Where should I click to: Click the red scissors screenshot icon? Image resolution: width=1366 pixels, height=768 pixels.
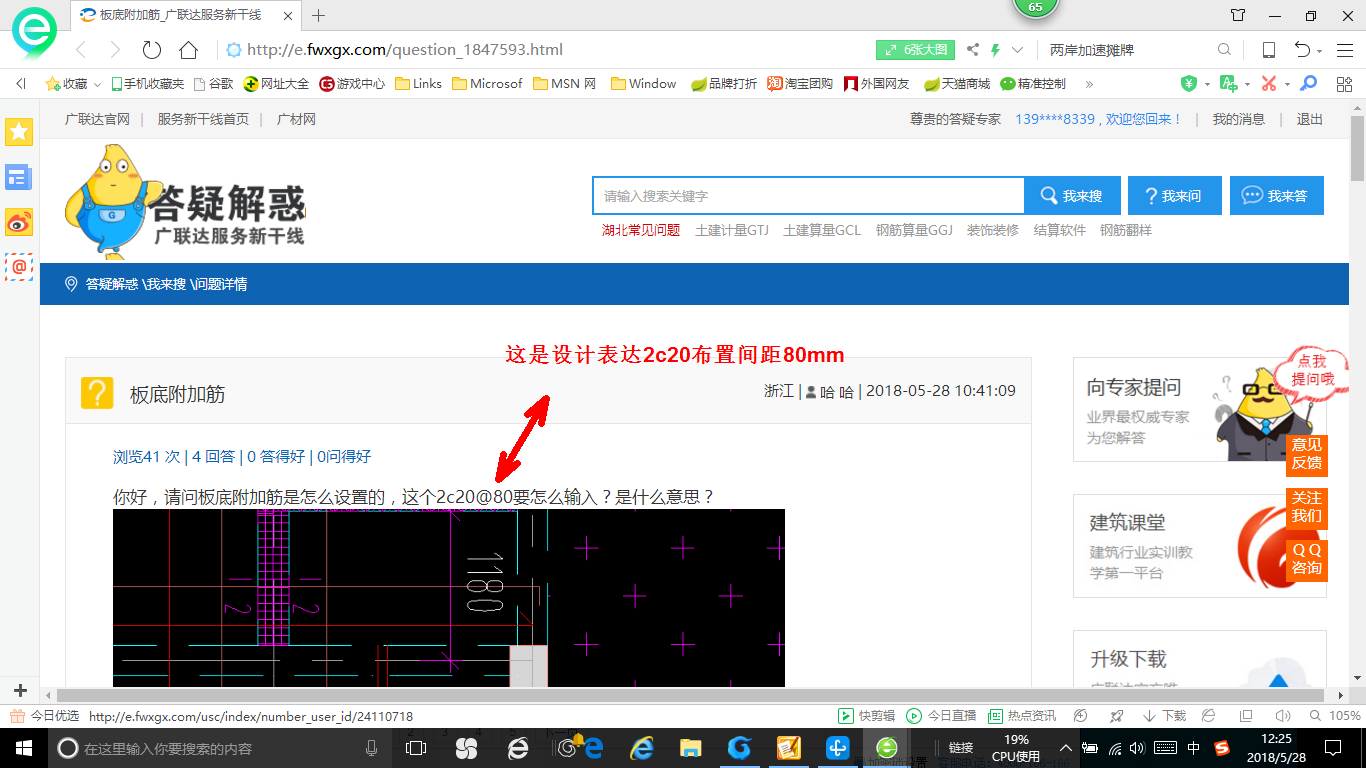pyautogui.click(x=1268, y=84)
